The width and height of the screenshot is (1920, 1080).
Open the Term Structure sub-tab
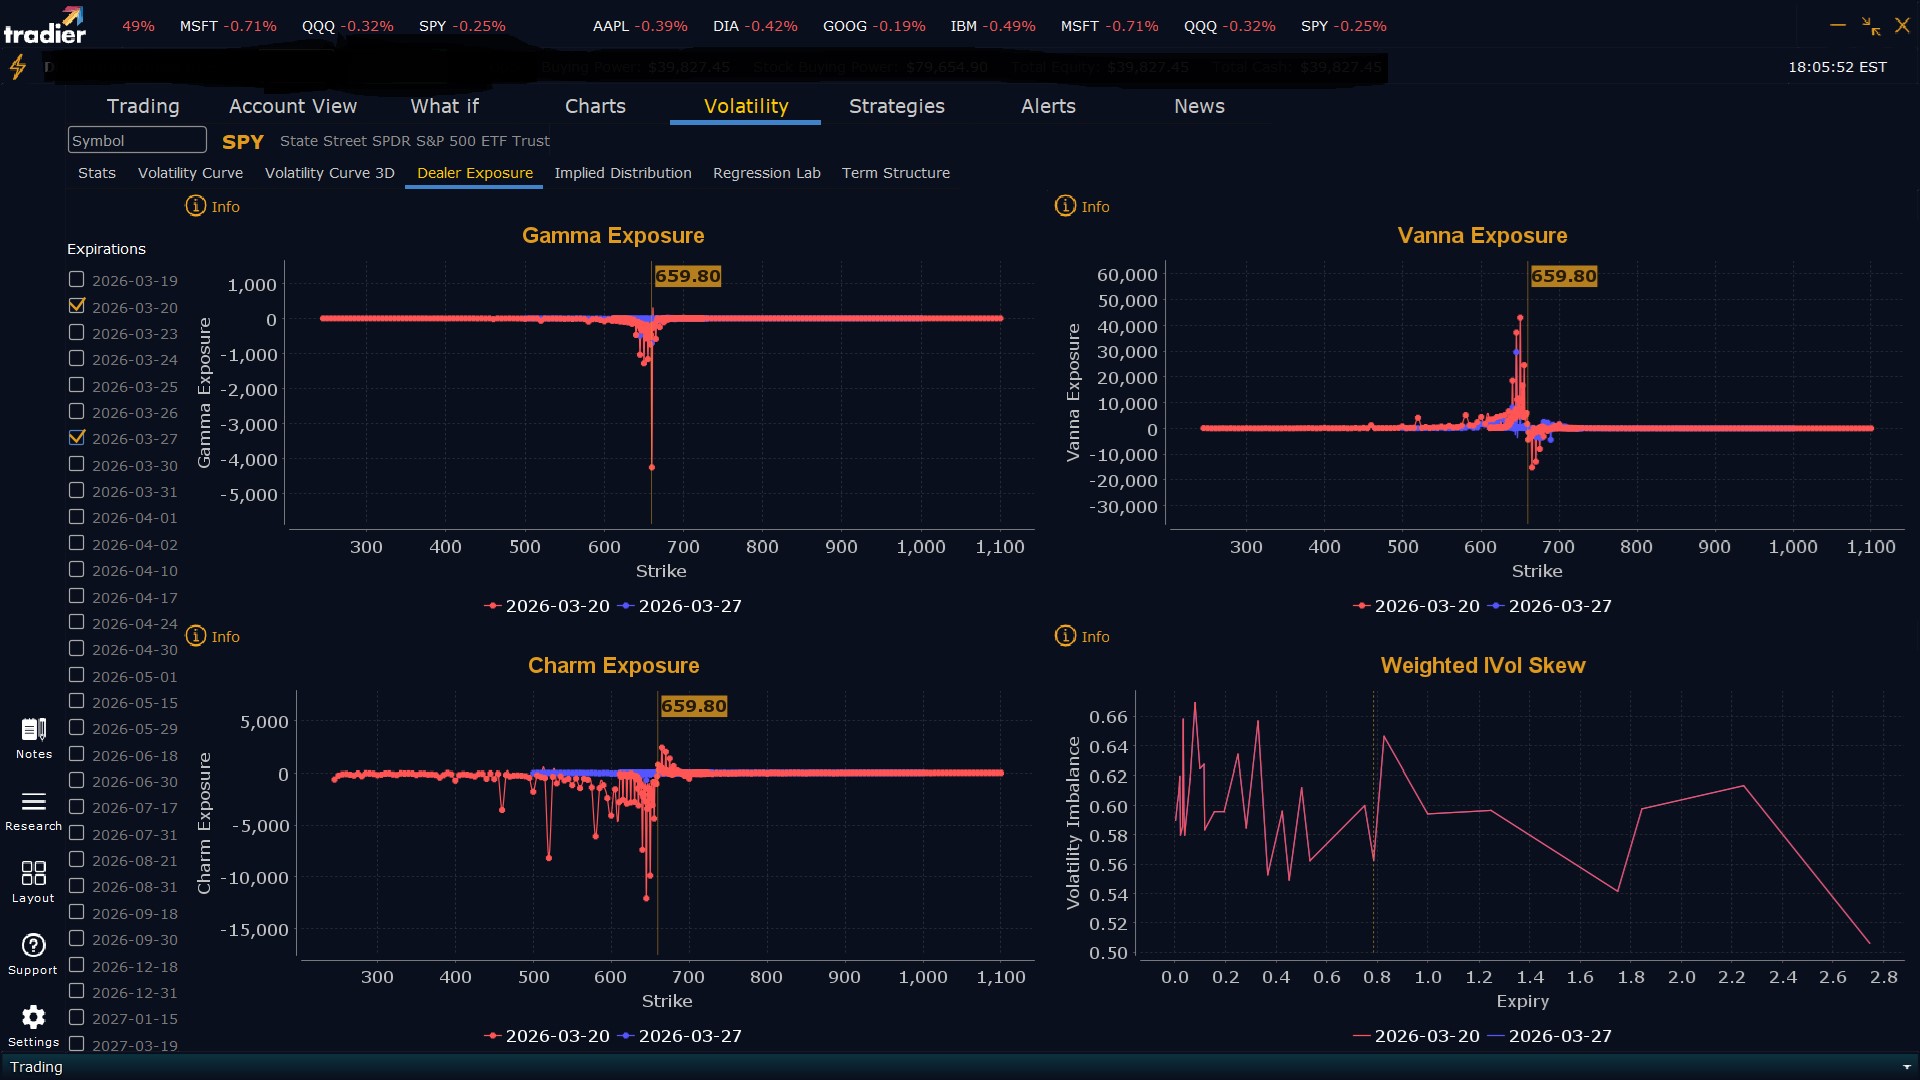pyautogui.click(x=895, y=173)
